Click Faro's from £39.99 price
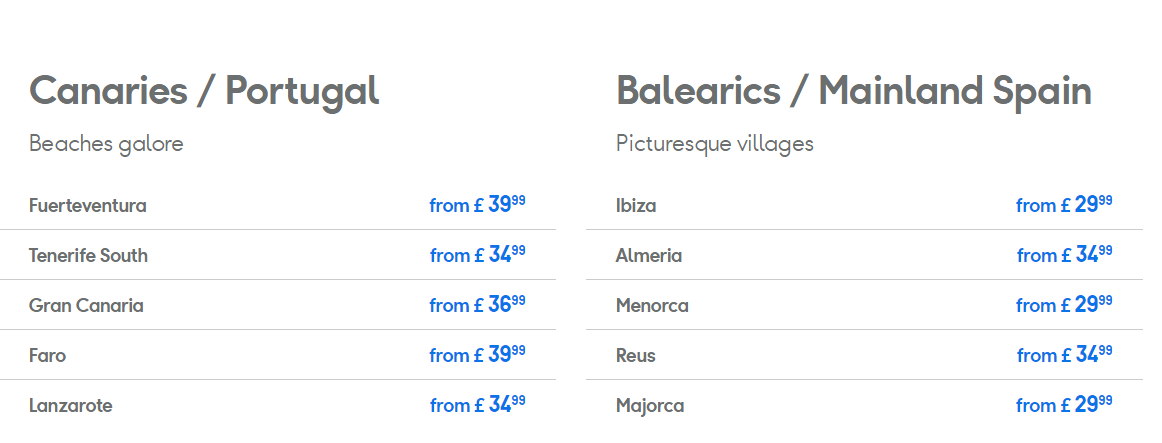 coord(477,355)
